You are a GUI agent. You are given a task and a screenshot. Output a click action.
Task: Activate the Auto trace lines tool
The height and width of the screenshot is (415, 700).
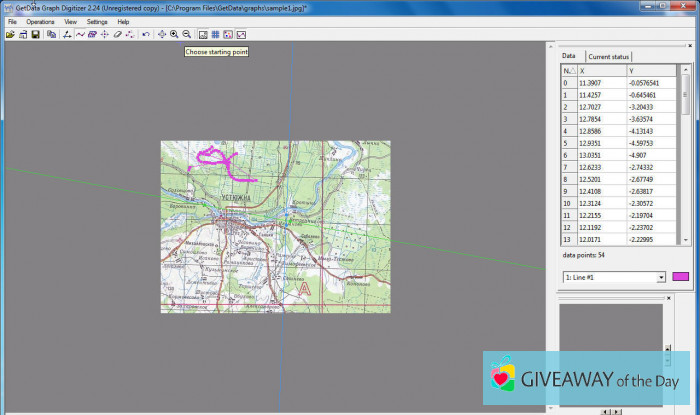(80, 34)
